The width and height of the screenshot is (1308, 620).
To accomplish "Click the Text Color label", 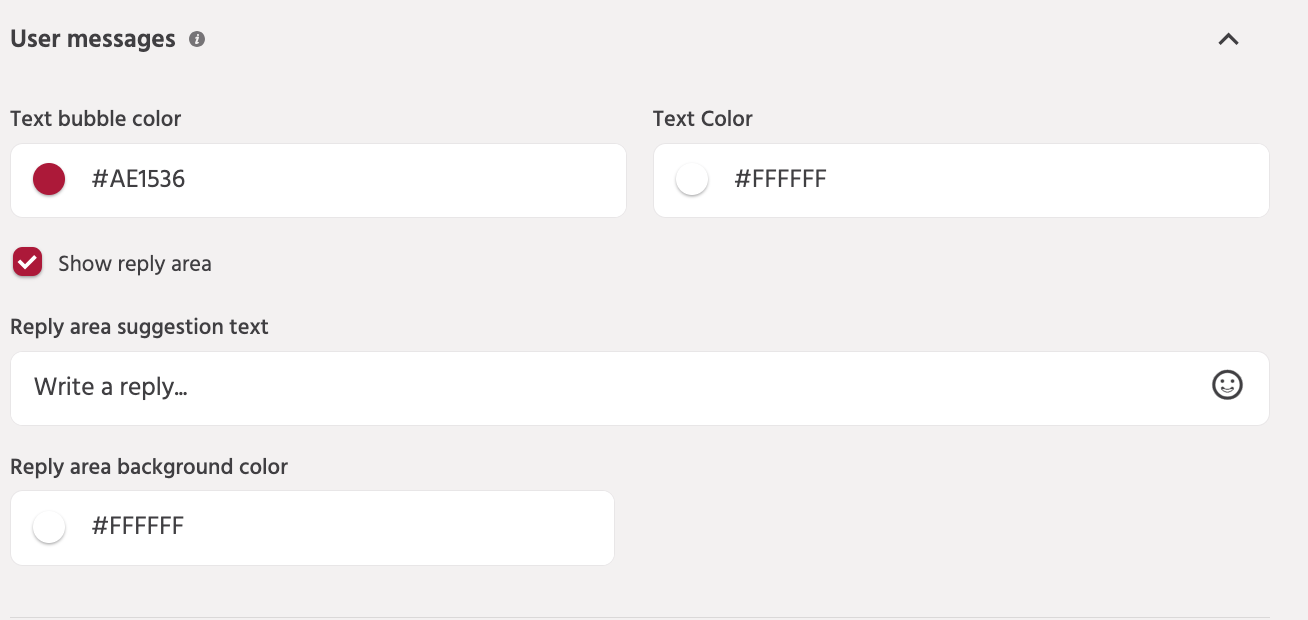I will pyautogui.click(x=702, y=118).
